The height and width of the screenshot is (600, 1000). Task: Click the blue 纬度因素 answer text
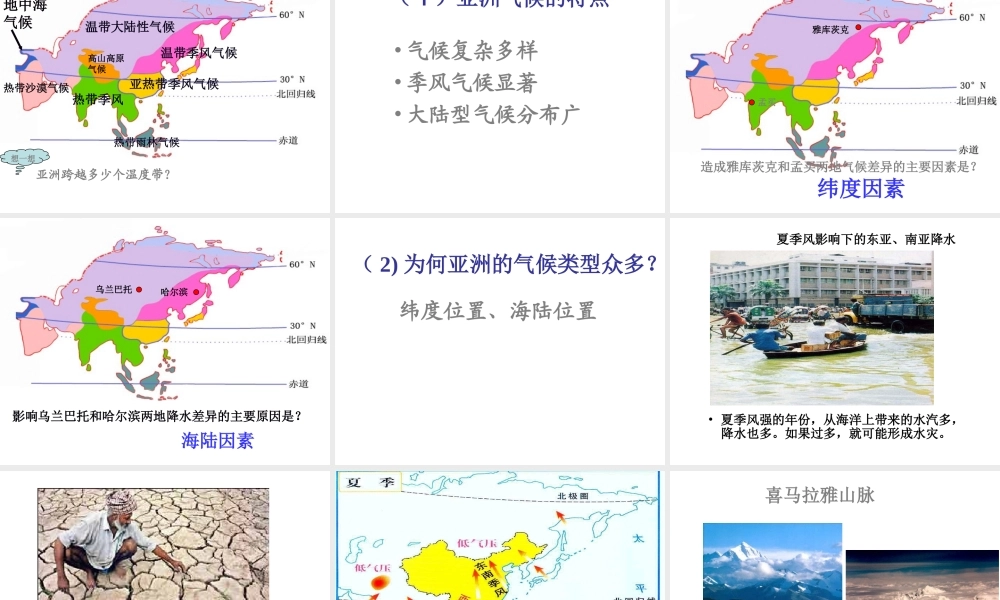click(860, 188)
